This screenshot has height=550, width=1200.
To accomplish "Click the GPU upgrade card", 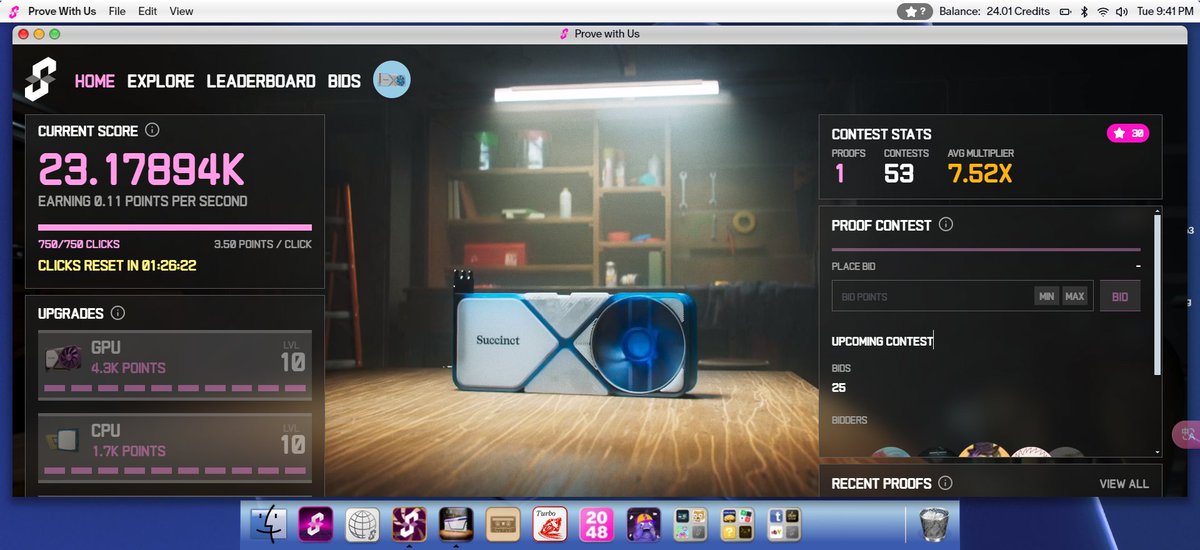I will coord(175,365).
